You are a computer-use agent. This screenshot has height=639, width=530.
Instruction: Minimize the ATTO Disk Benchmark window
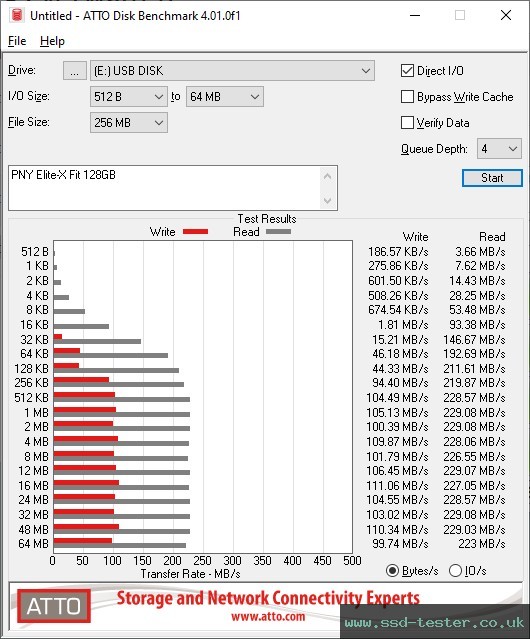tap(415, 15)
